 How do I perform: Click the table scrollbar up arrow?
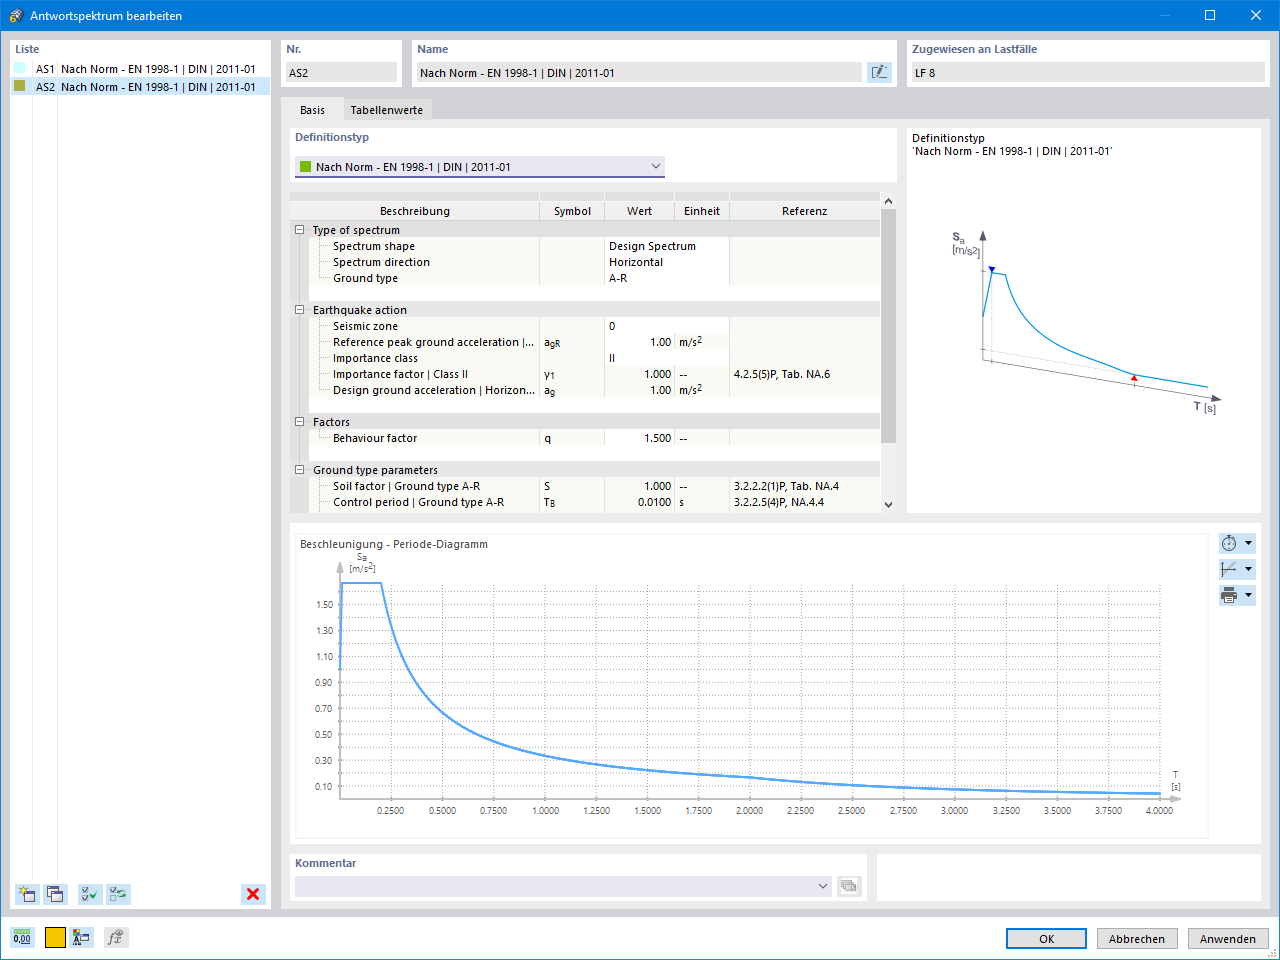point(888,201)
